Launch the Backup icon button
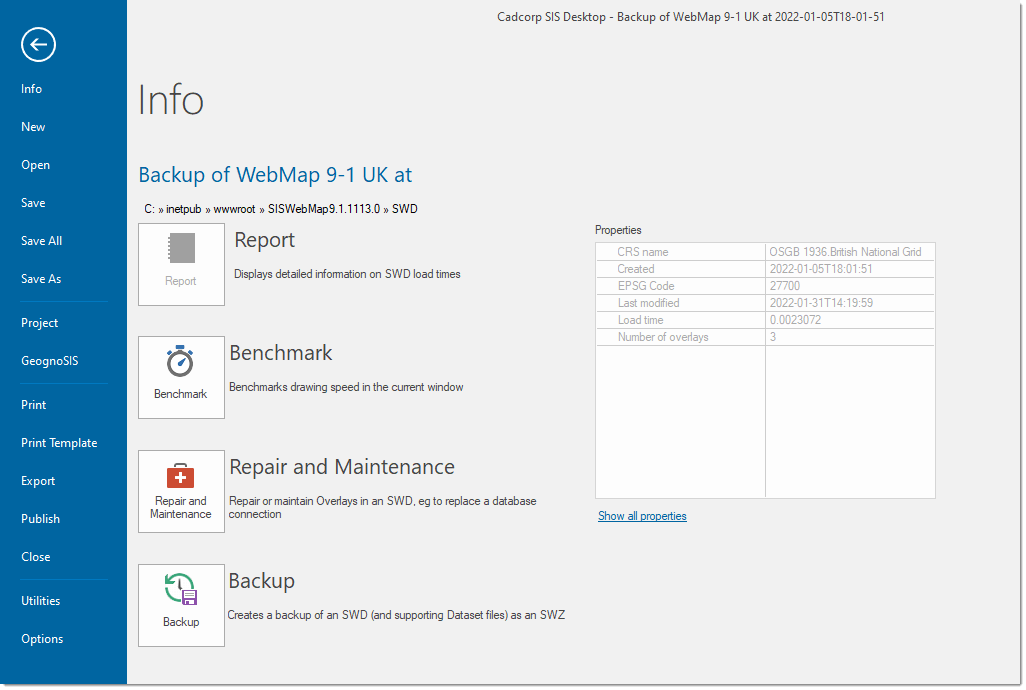Screen dimensions: 1026x690 tap(181, 605)
